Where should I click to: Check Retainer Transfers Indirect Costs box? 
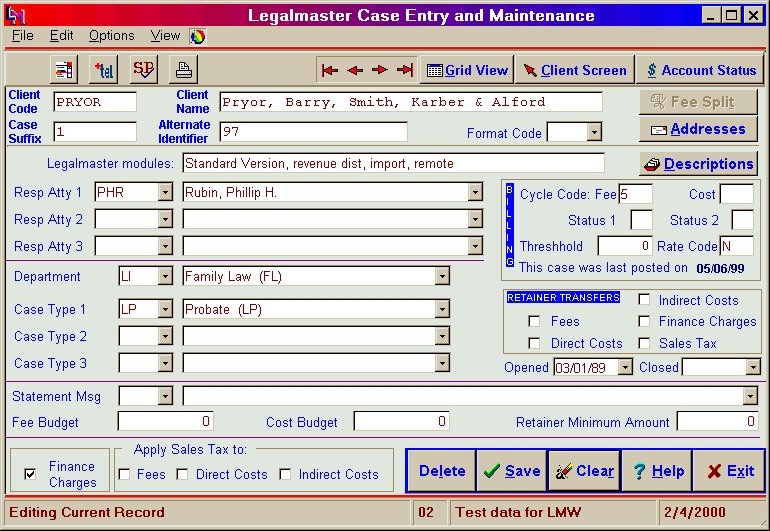point(644,300)
